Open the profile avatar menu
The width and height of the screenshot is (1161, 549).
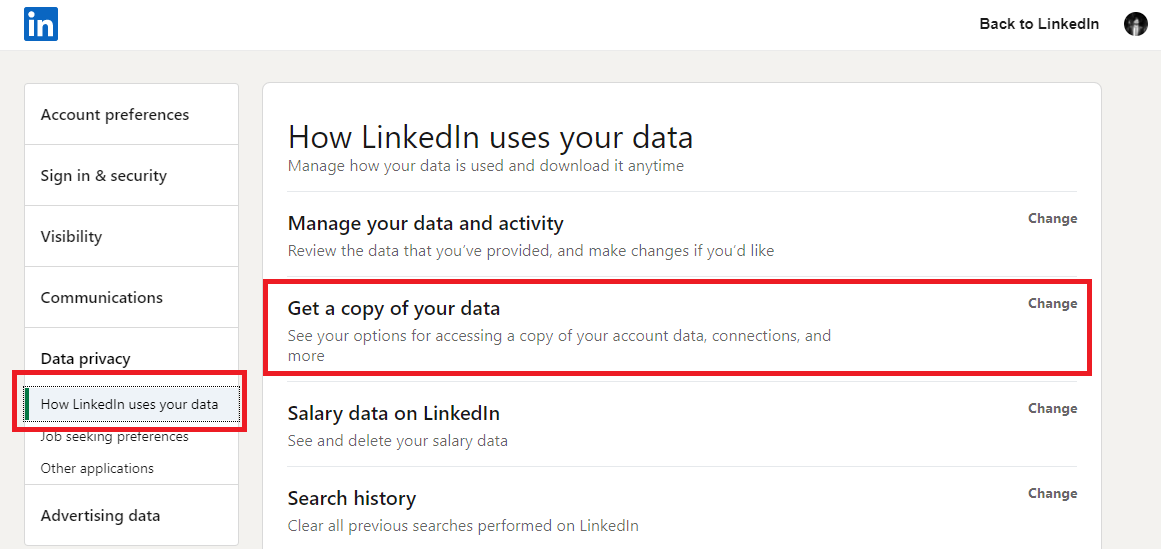pos(1135,24)
